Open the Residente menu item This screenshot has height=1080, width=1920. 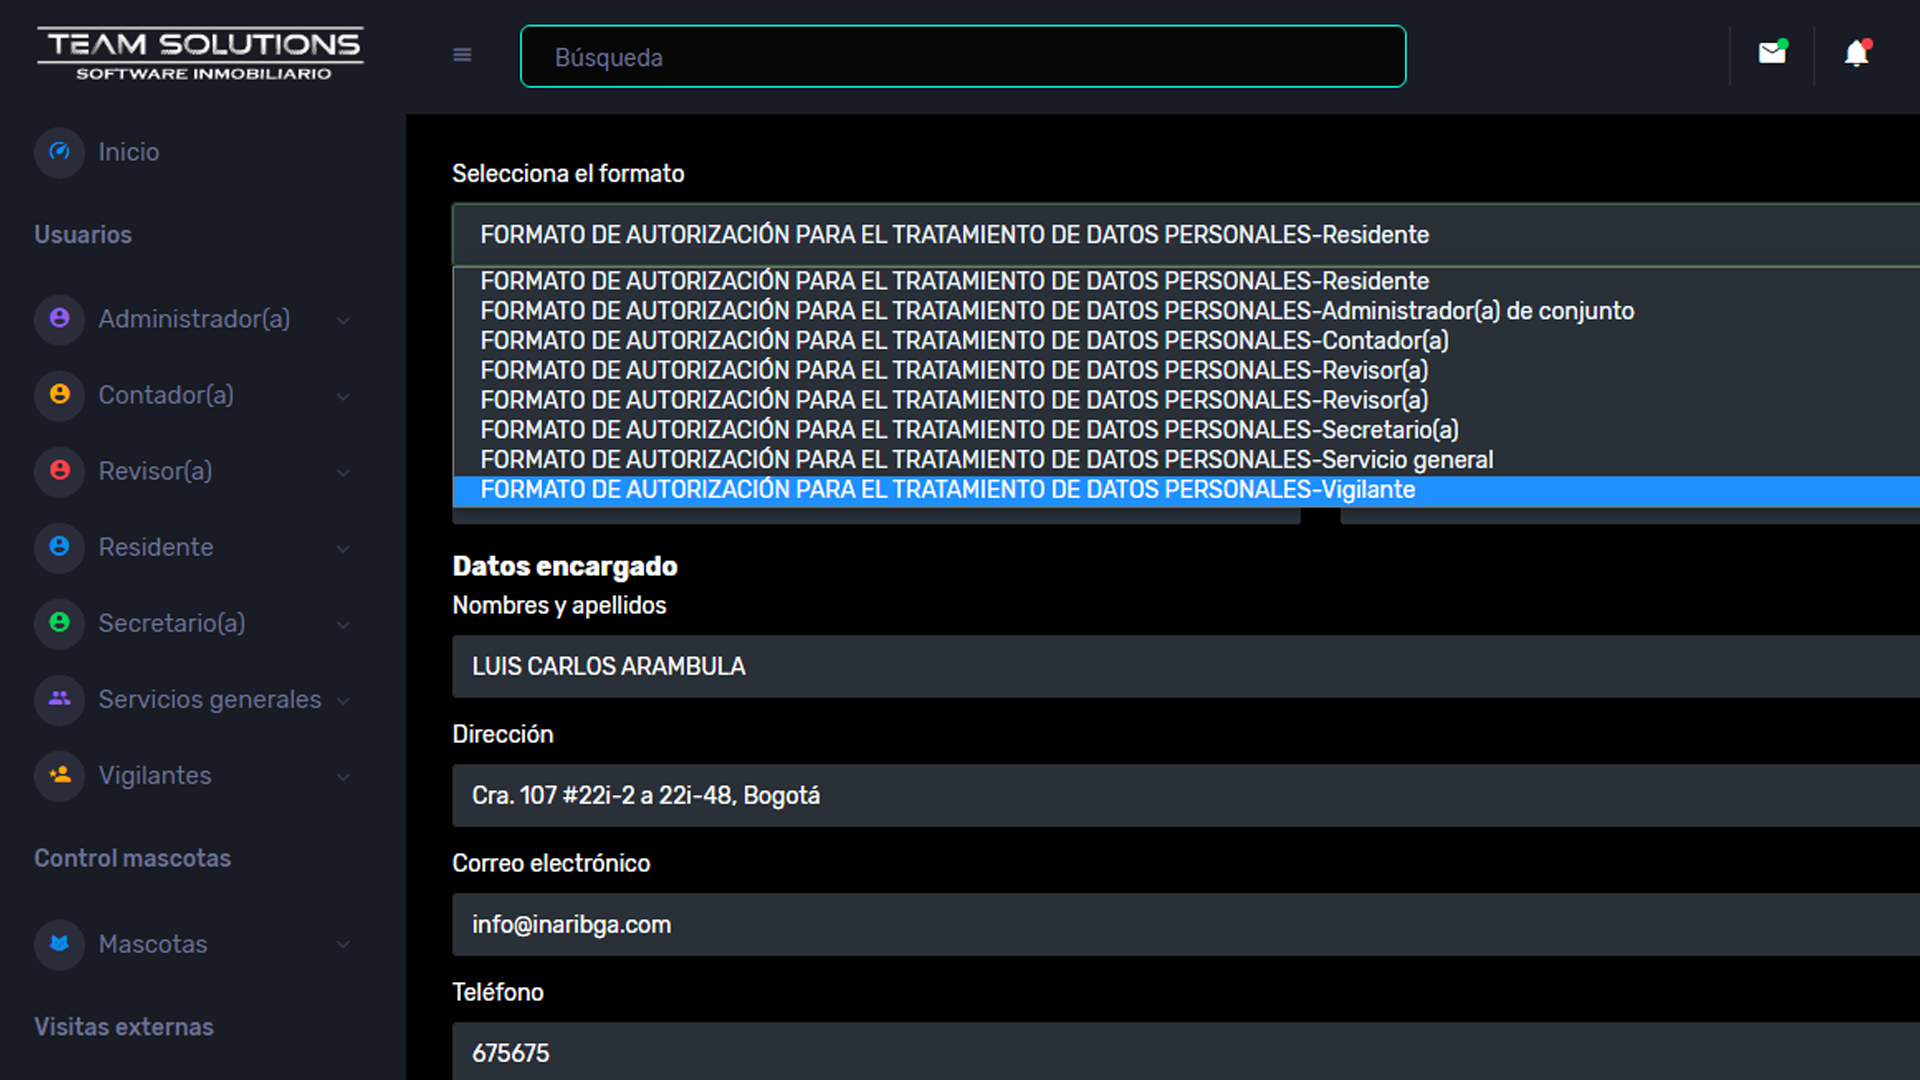pyautogui.click(x=156, y=547)
